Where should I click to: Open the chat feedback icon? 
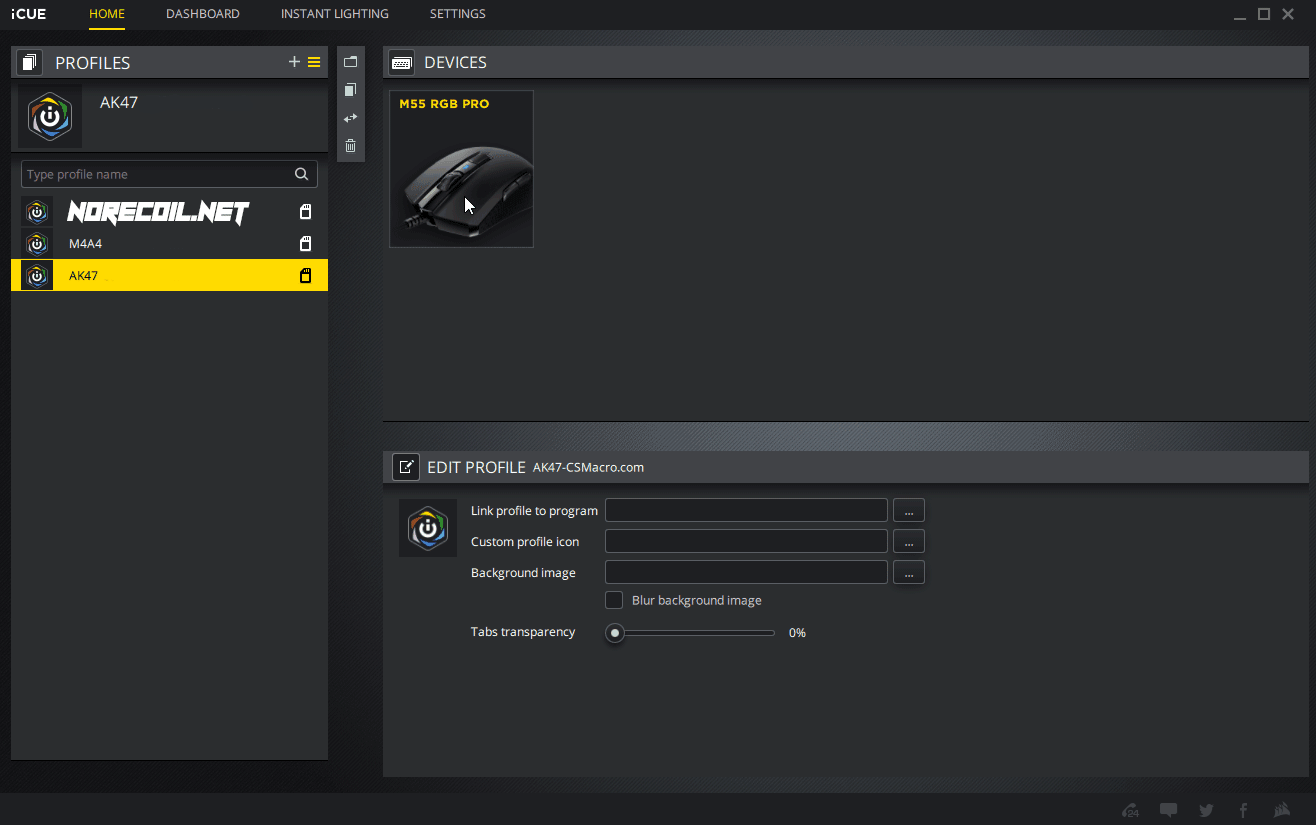pyautogui.click(x=1168, y=810)
